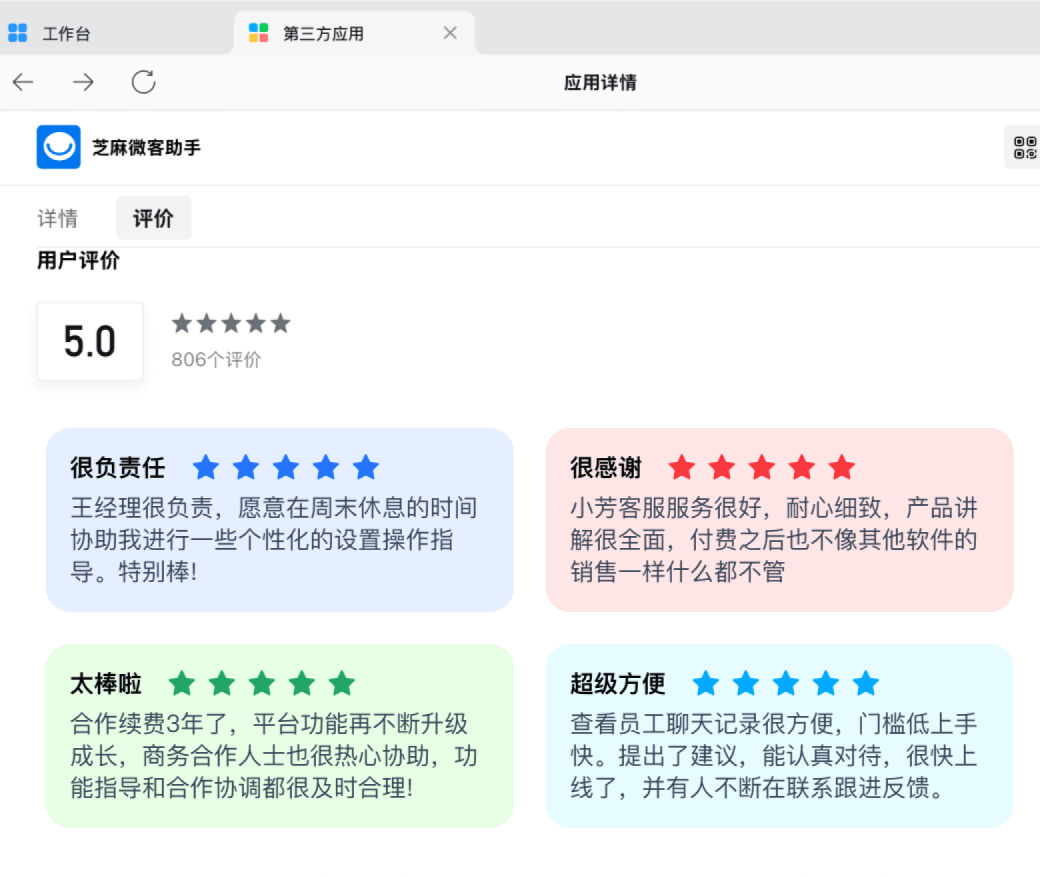Click the blue stars on 很负责任 review
This screenshot has height=876, width=1040.
[286, 467]
